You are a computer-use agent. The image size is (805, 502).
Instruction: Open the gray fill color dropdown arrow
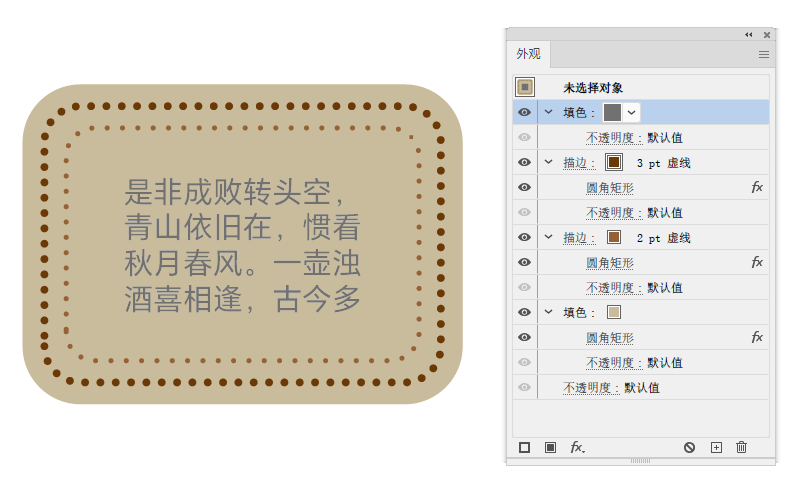pos(631,112)
